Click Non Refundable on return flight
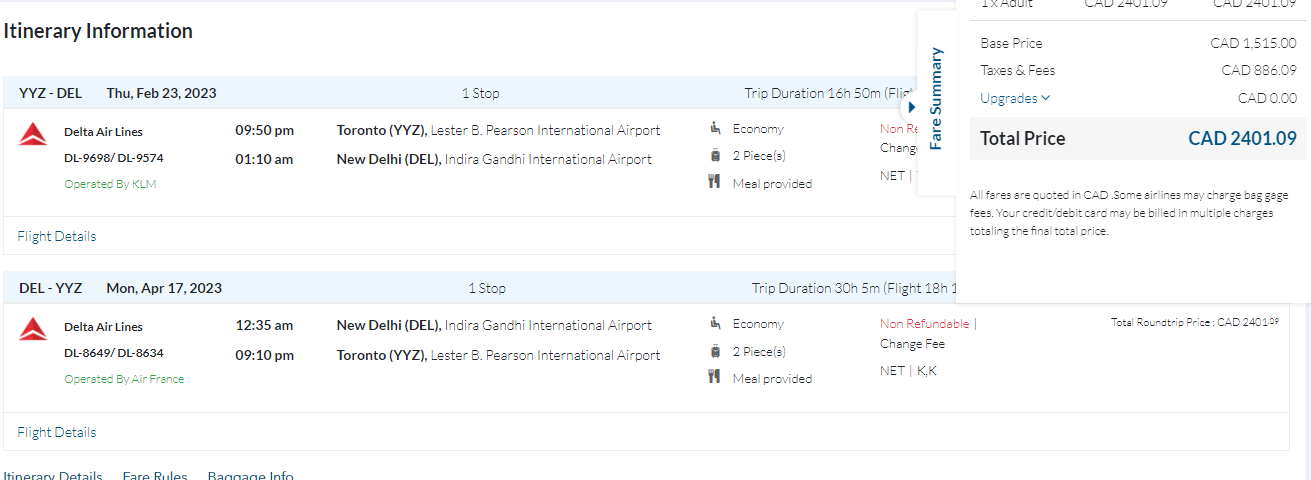This screenshot has height=480, width=1311. 924,323
